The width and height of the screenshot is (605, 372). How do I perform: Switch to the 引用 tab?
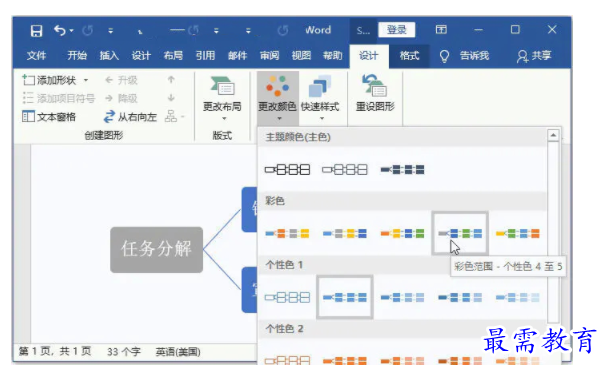[205, 56]
